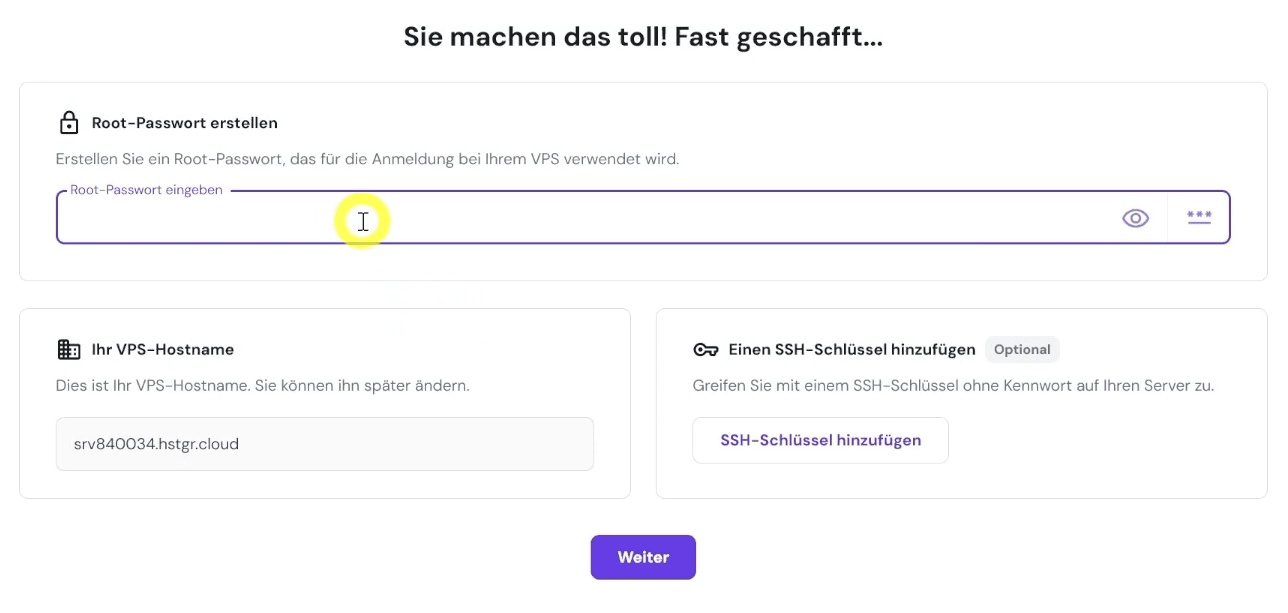This screenshot has width=1288, height=613.
Task: Toggle password visibility with the eye icon
Action: tap(1135, 217)
